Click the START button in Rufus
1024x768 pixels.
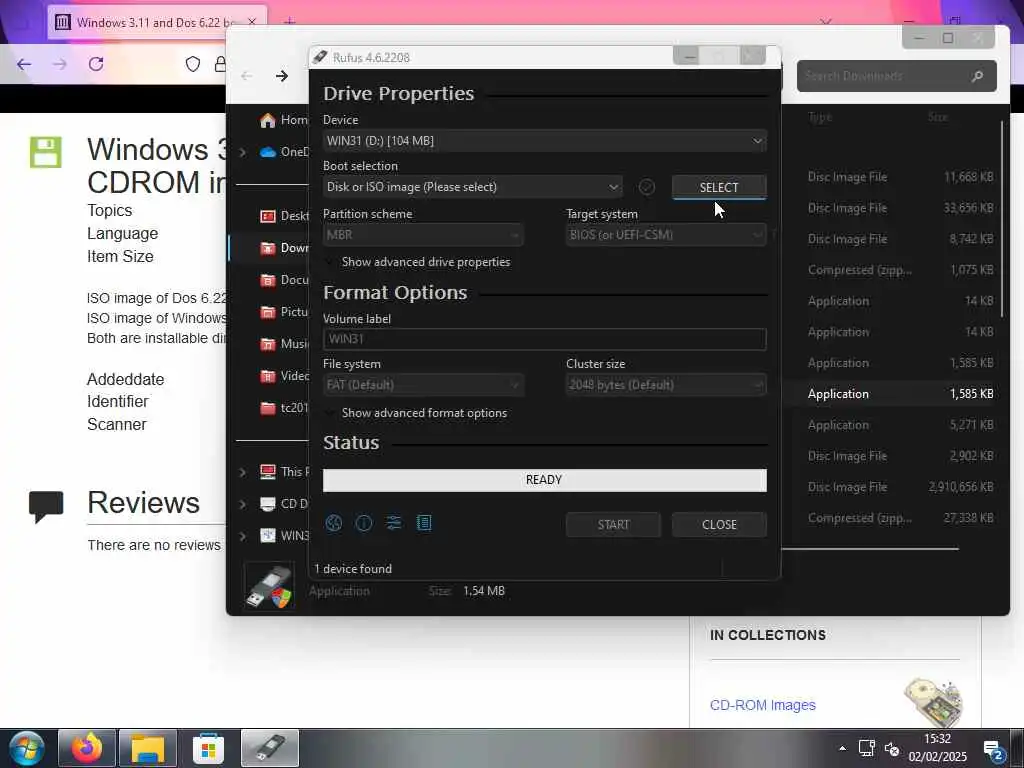613,524
